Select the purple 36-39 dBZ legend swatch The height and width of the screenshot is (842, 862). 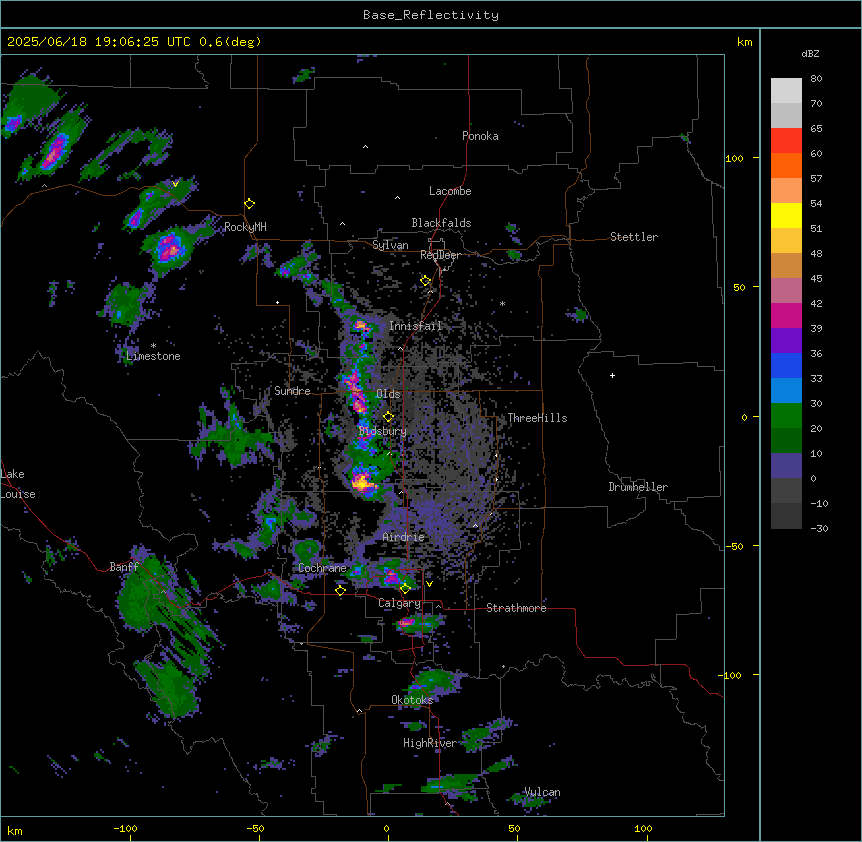786,341
